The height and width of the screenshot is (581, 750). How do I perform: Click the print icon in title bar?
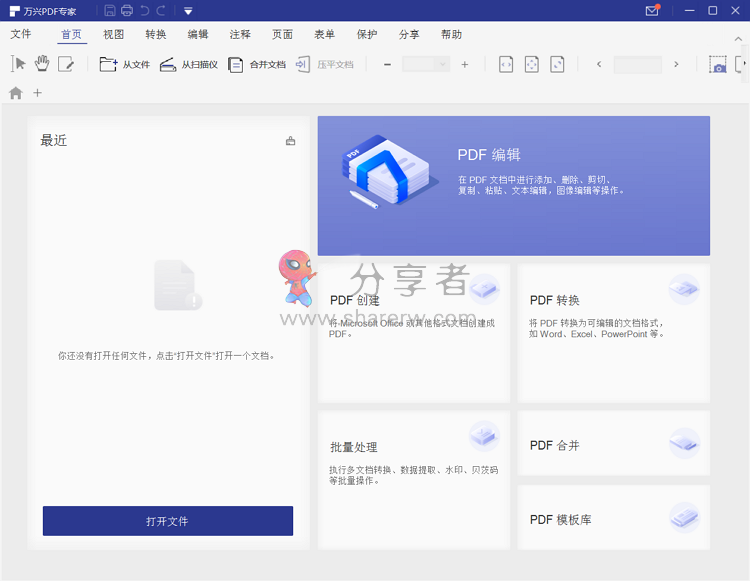click(x=127, y=11)
